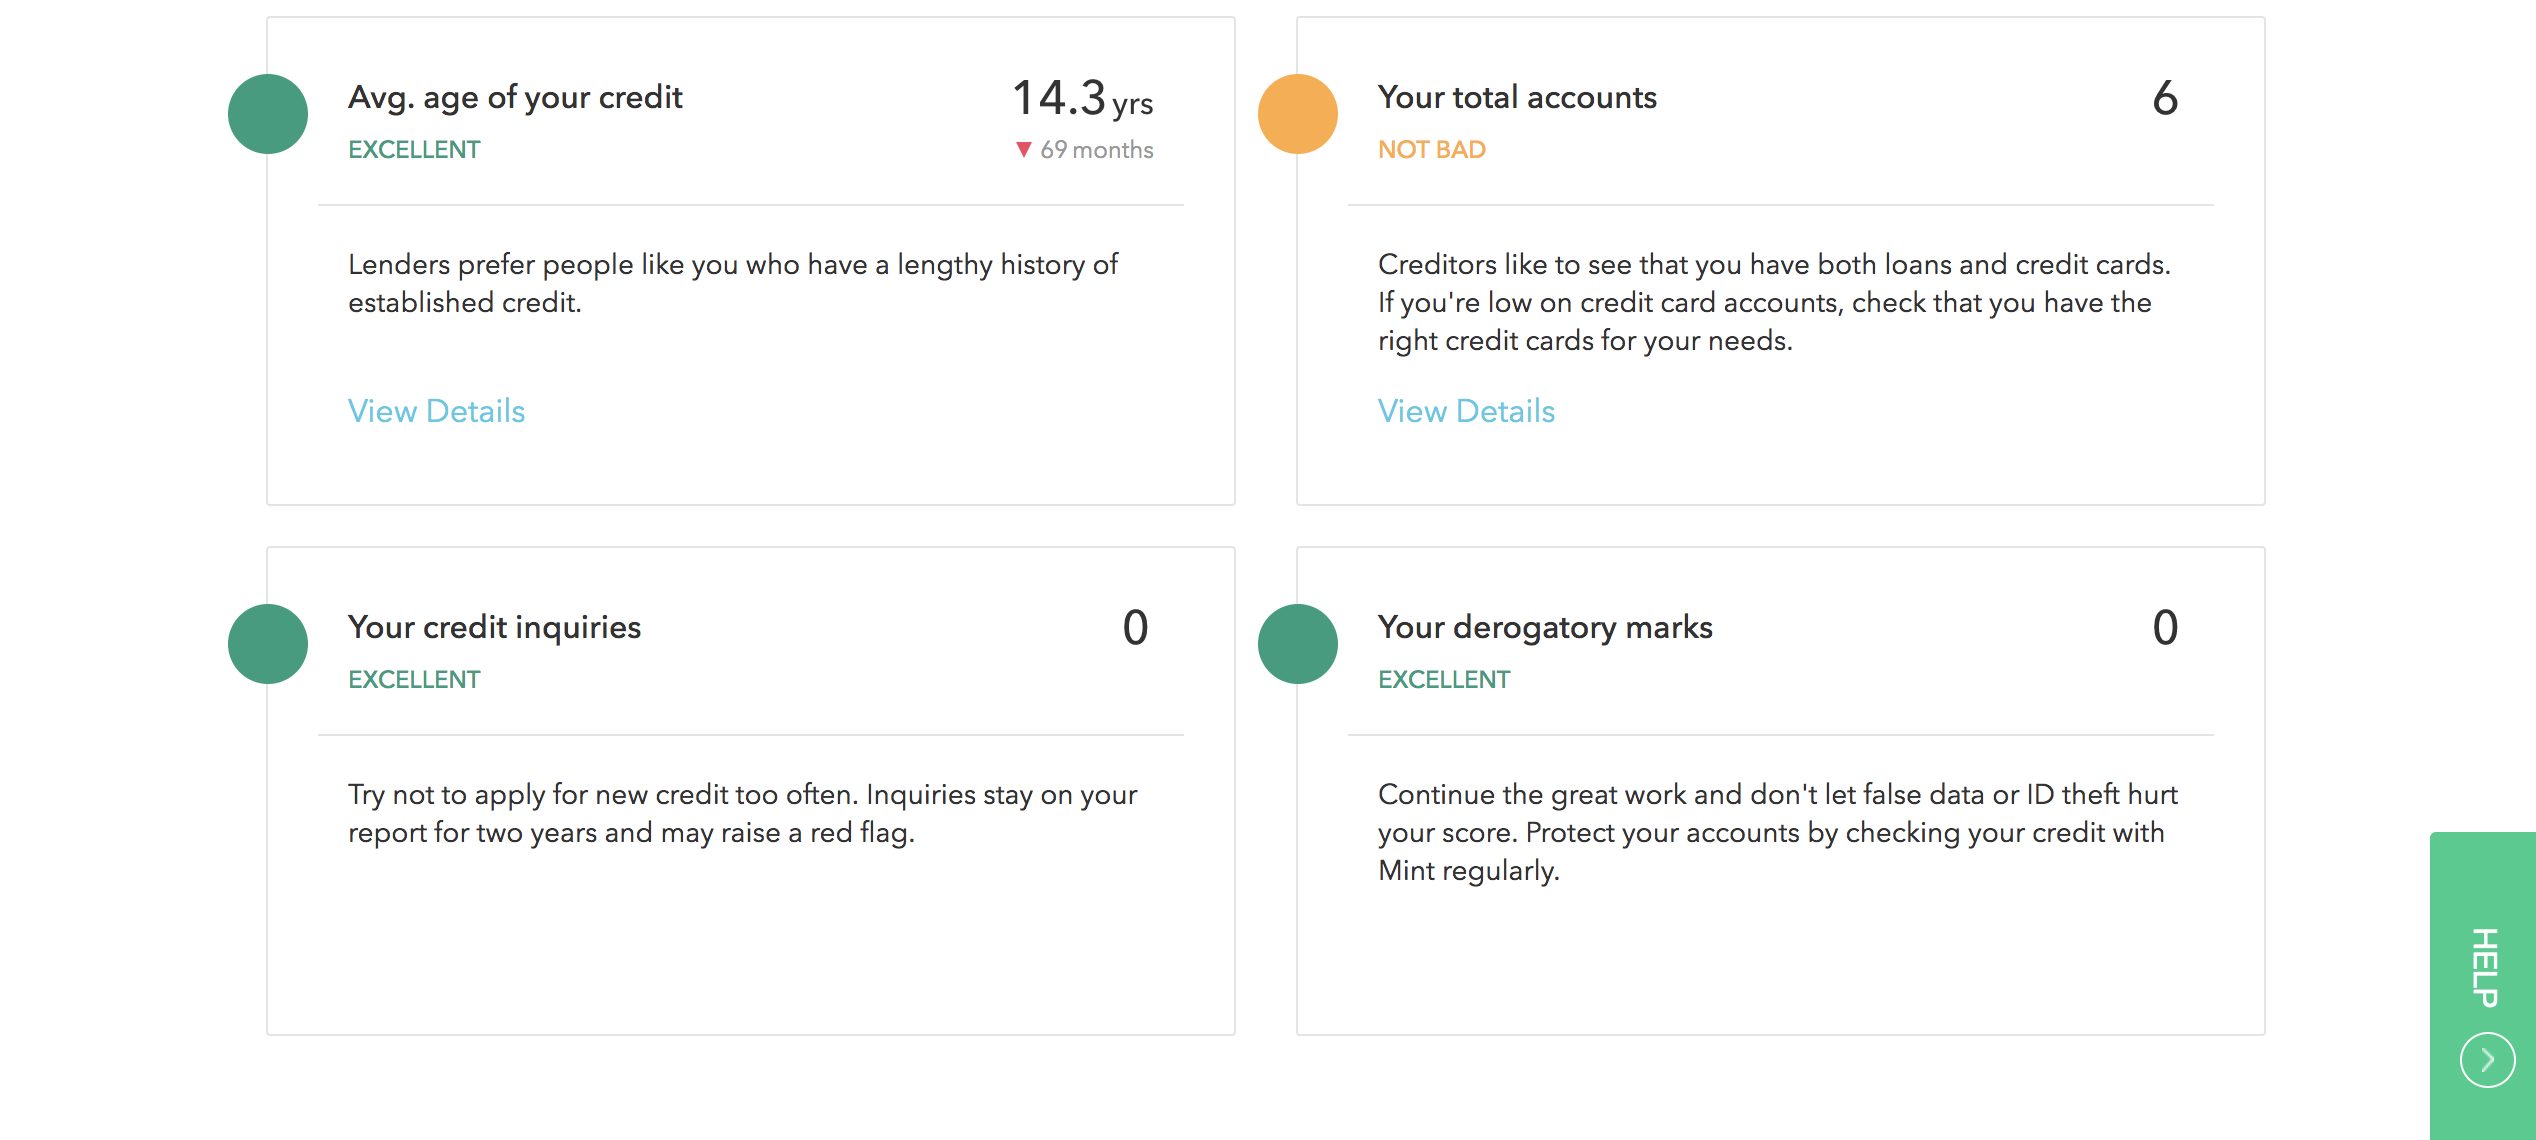Select the 'Avg. age of your credit' heading
Screen dimensions: 2536x1140
pyautogui.click(x=515, y=98)
